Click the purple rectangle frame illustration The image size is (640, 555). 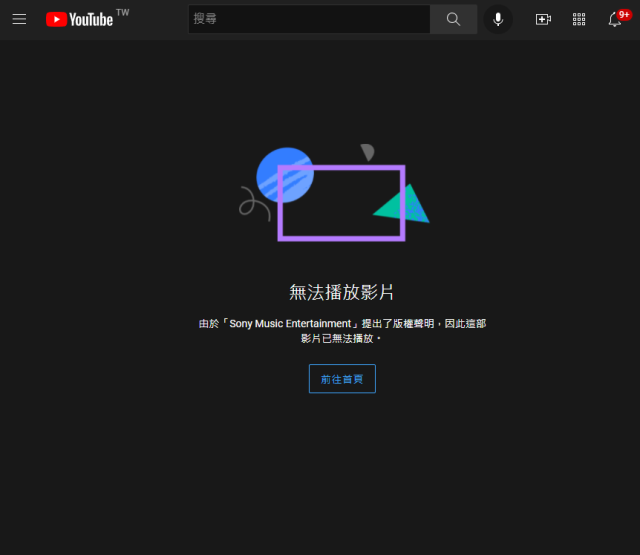pyautogui.click(x=341, y=236)
